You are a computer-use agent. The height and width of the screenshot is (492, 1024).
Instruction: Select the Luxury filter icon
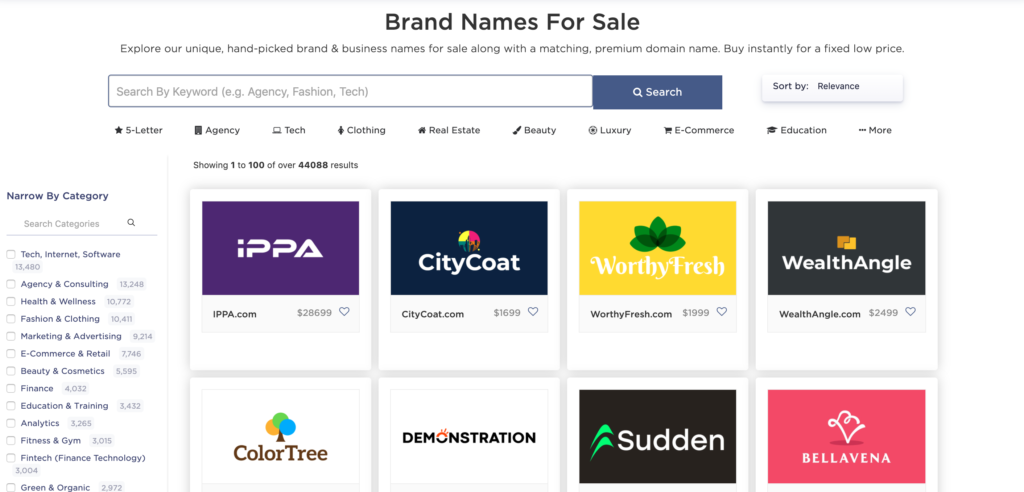click(593, 130)
